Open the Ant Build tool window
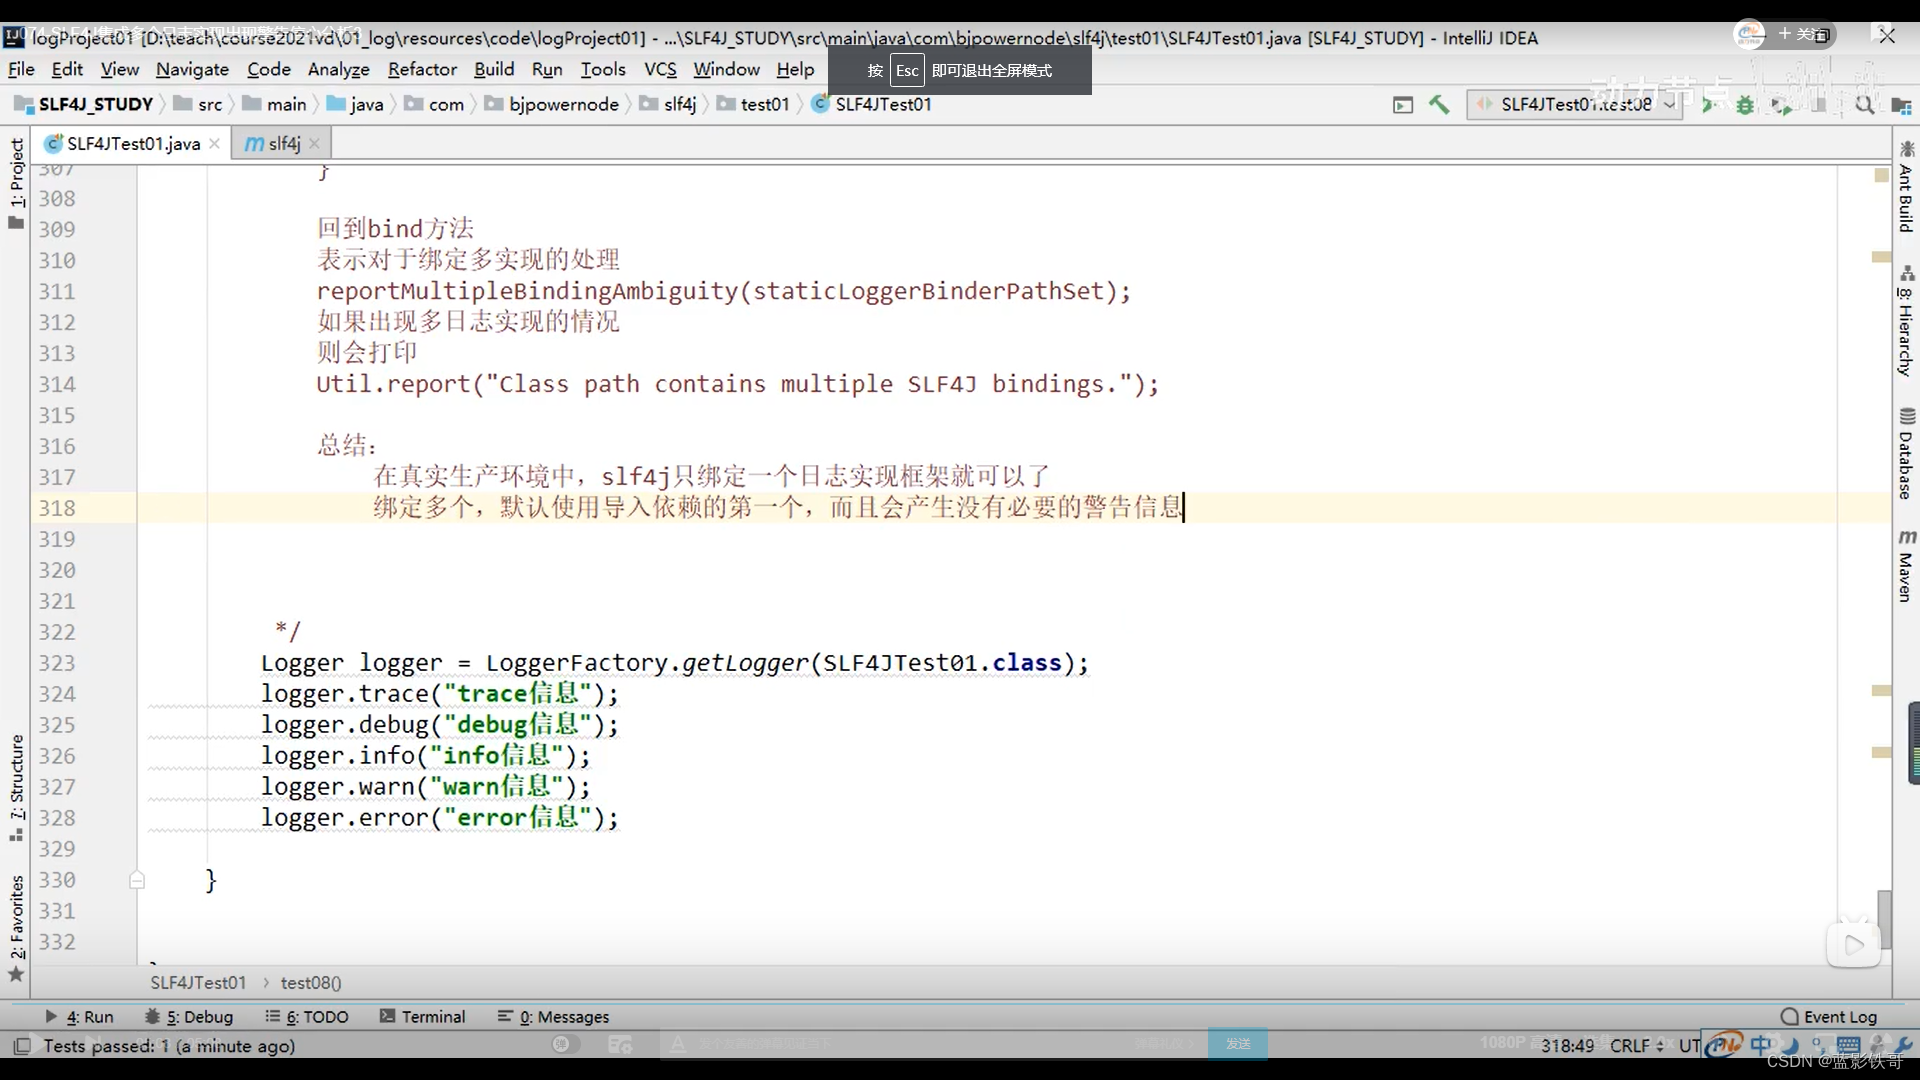 (1906, 187)
